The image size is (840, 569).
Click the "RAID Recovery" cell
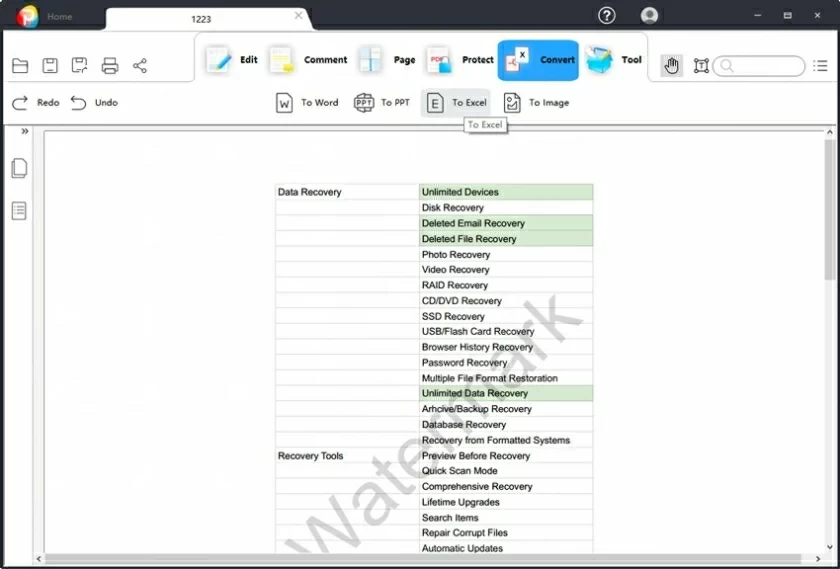(x=506, y=285)
